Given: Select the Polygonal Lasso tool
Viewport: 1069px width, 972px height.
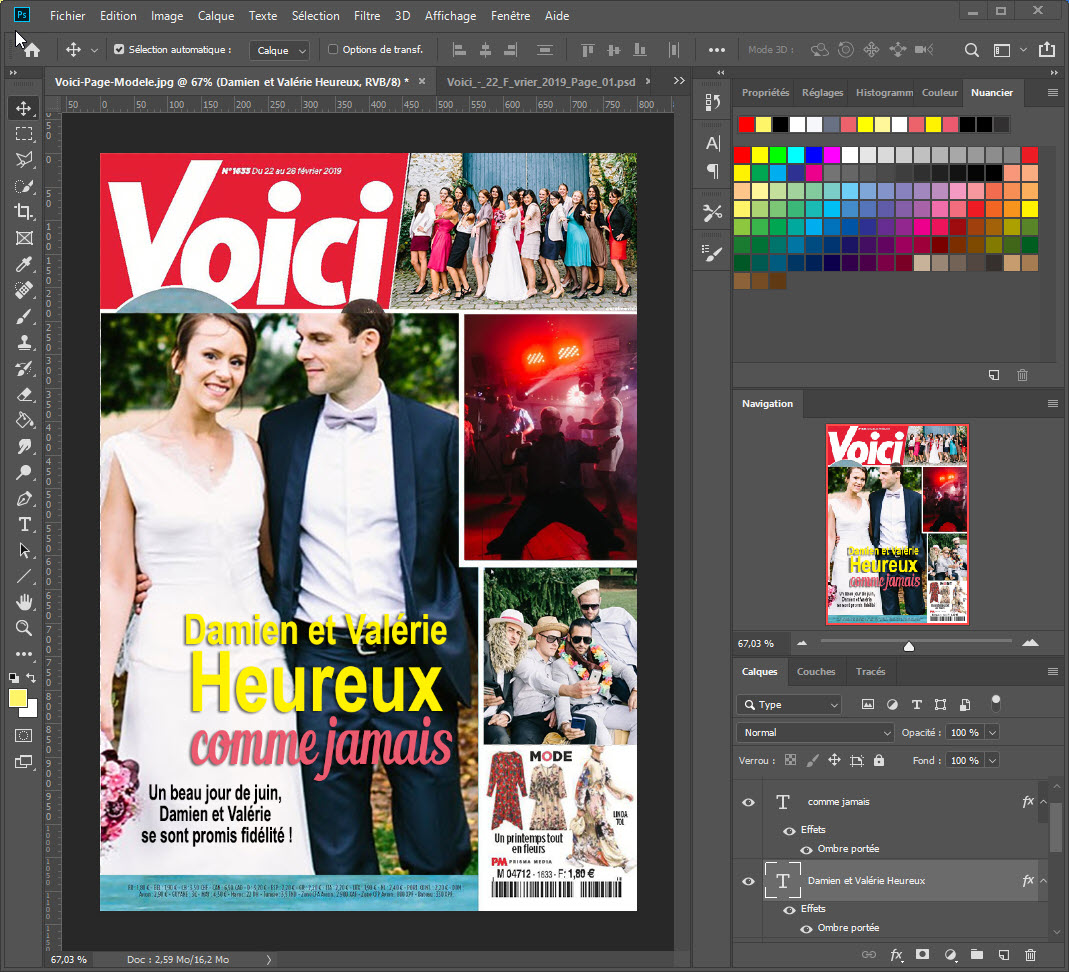Looking at the screenshot, I should (24, 160).
